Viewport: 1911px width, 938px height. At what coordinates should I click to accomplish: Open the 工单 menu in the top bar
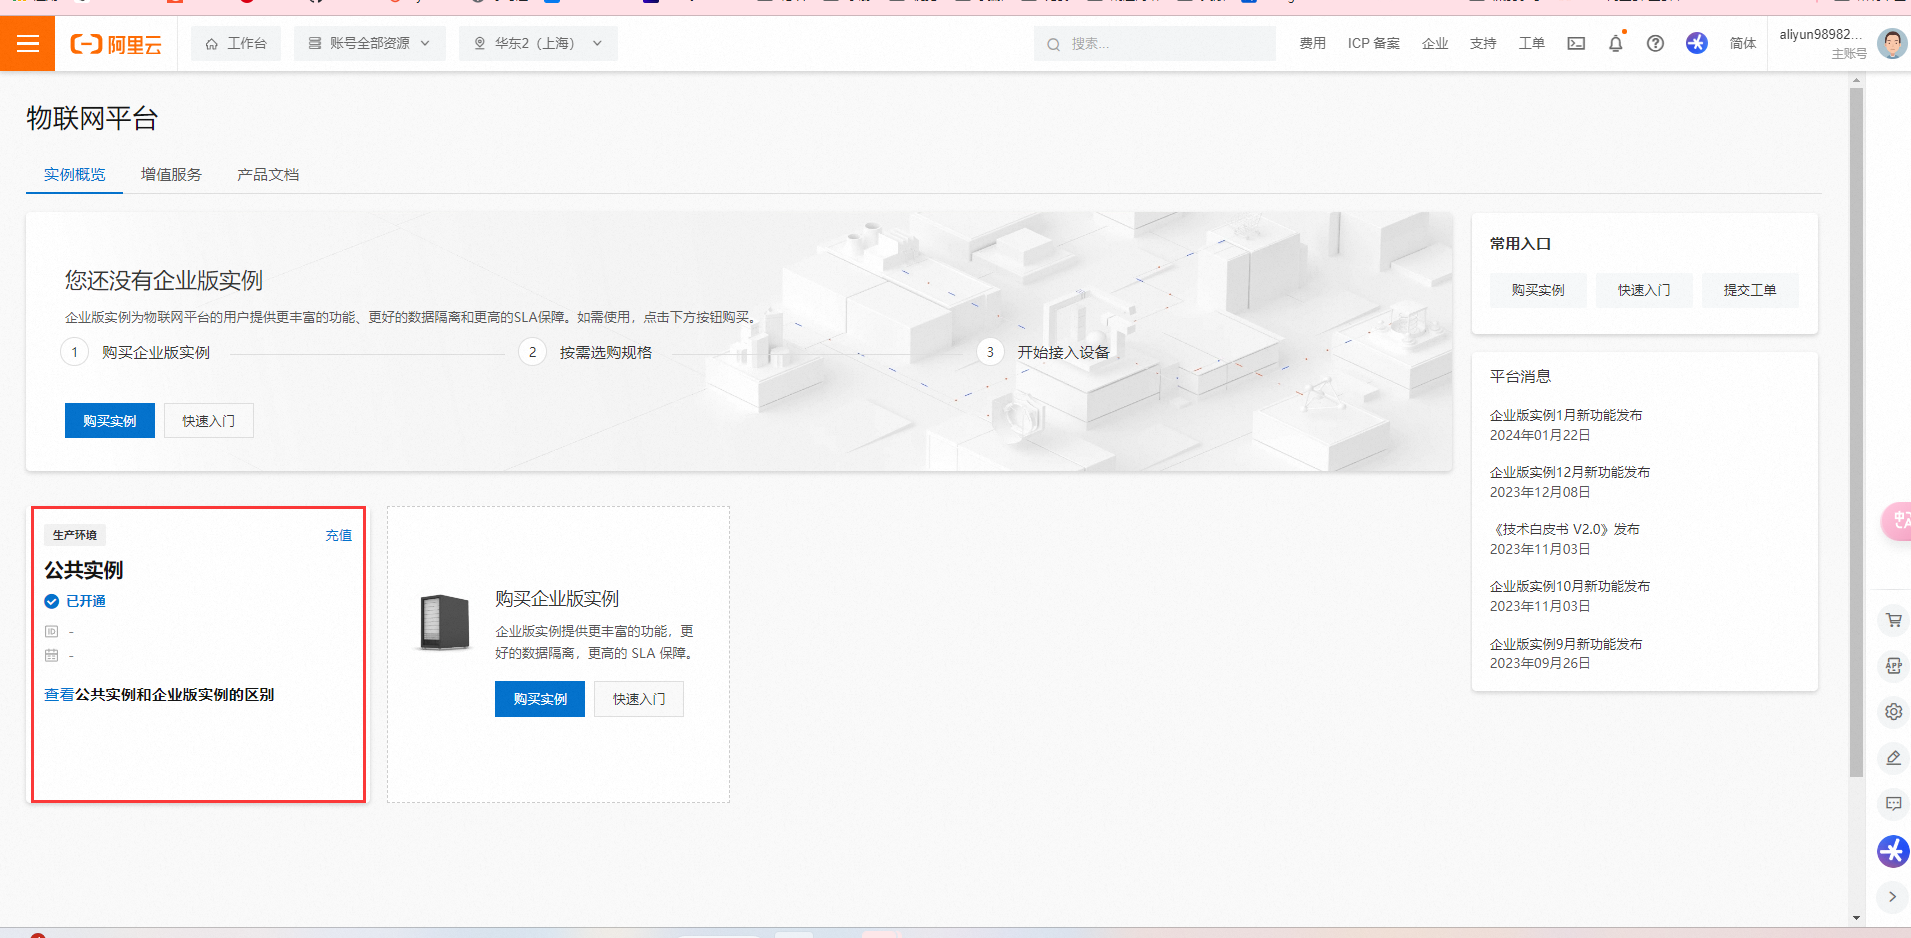tap(1531, 44)
